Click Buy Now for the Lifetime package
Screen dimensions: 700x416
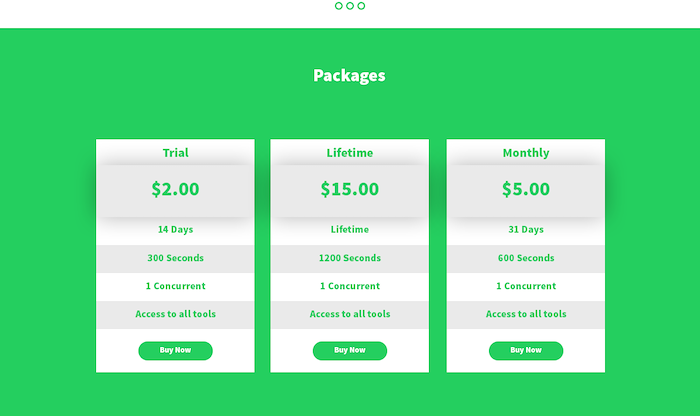click(x=350, y=350)
